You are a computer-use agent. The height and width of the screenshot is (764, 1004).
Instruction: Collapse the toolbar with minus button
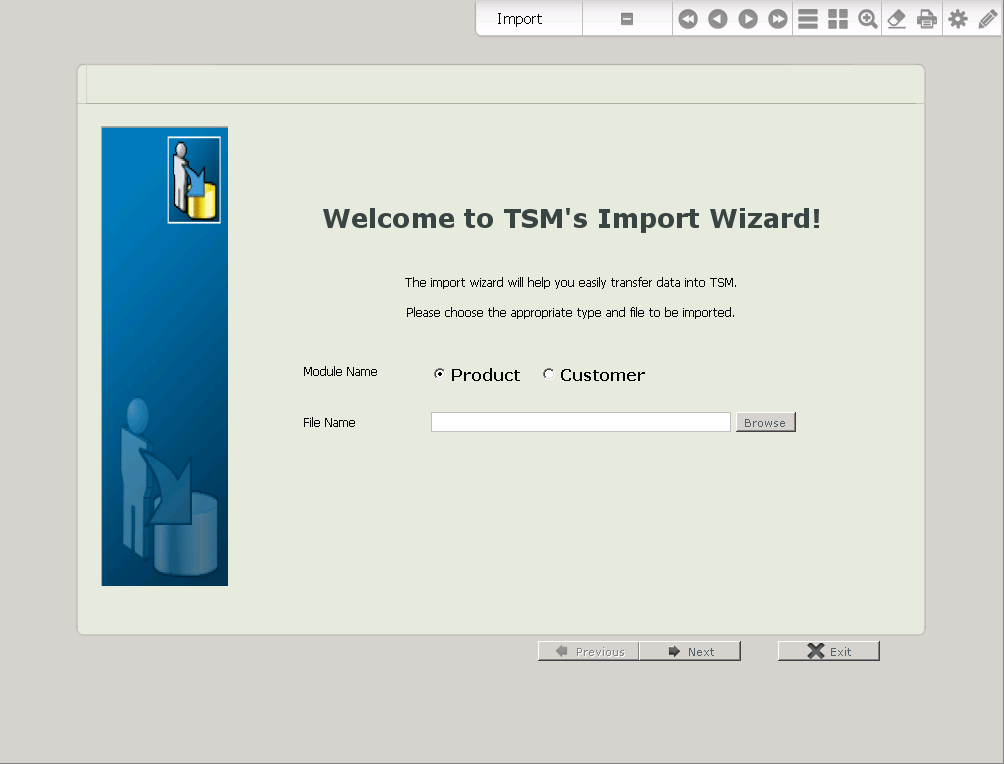click(627, 19)
